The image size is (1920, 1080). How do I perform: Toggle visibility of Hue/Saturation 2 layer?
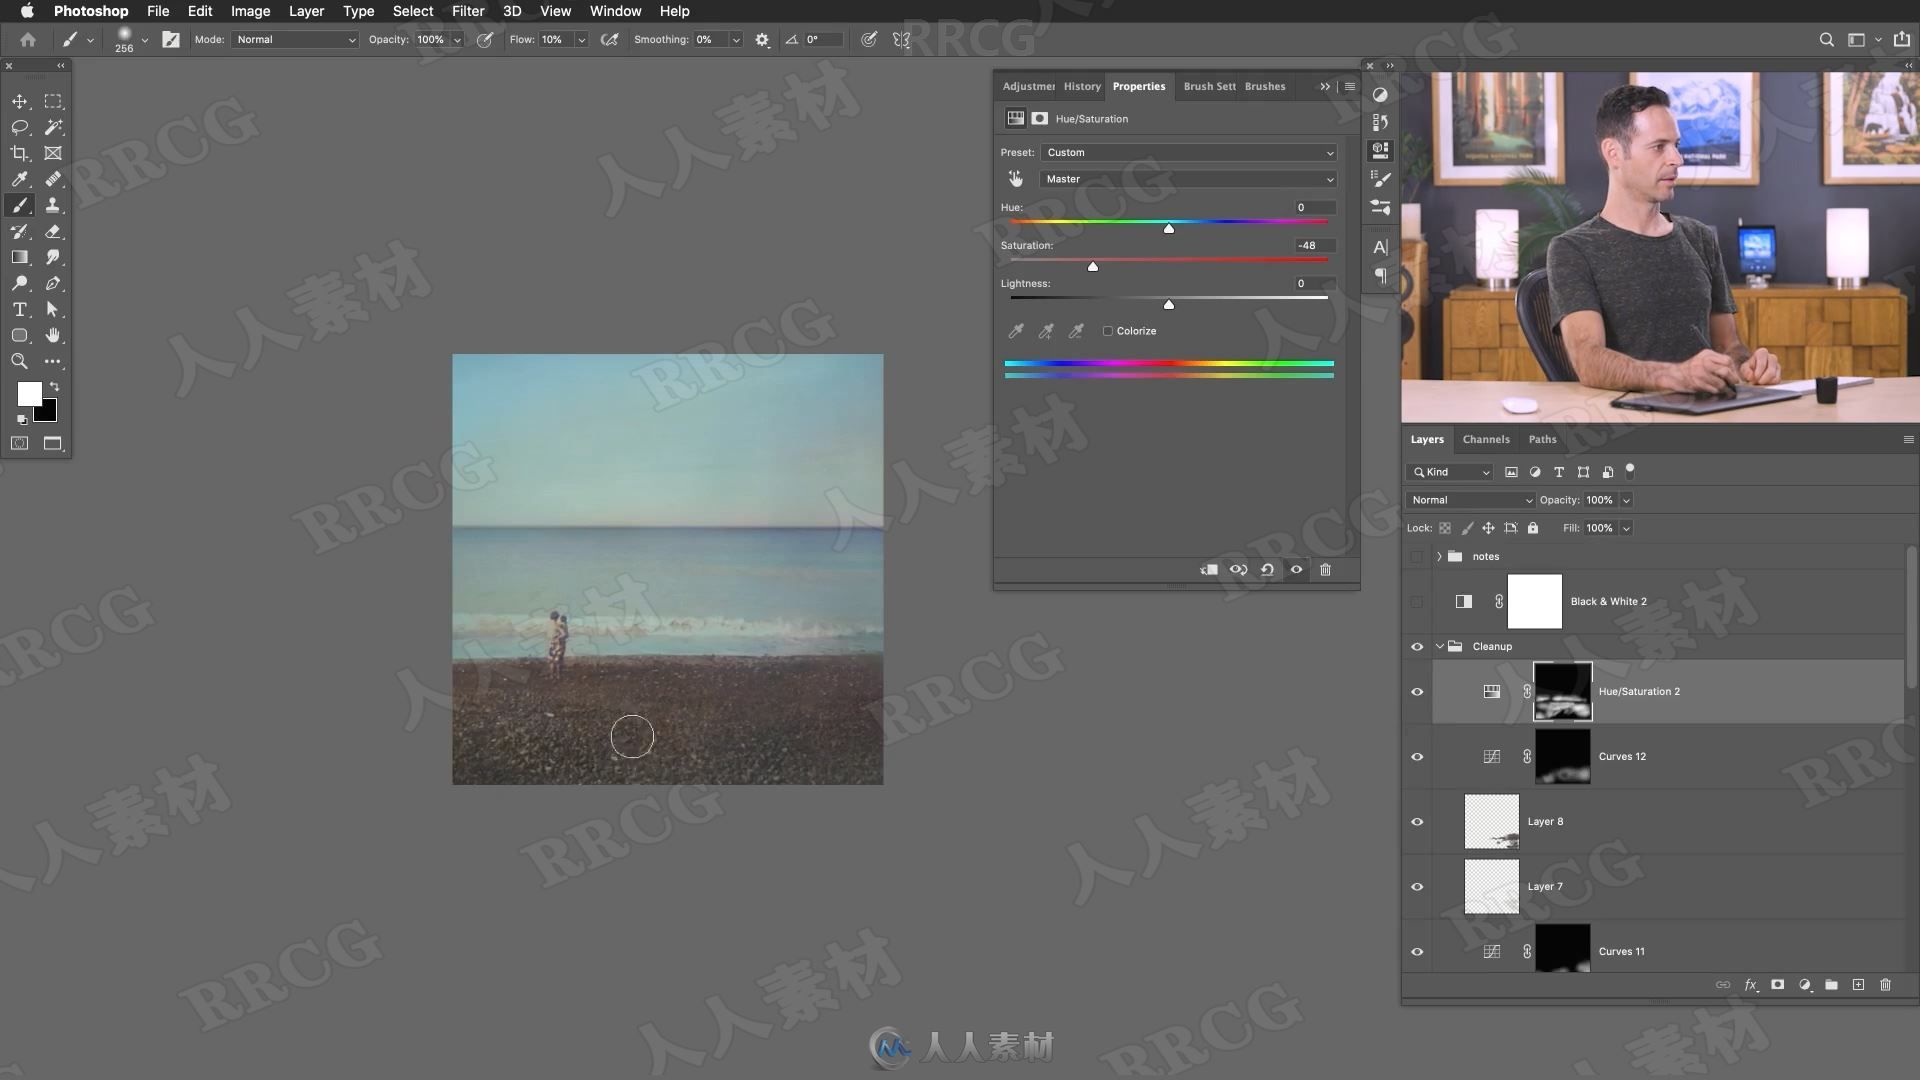[x=1418, y=691]
